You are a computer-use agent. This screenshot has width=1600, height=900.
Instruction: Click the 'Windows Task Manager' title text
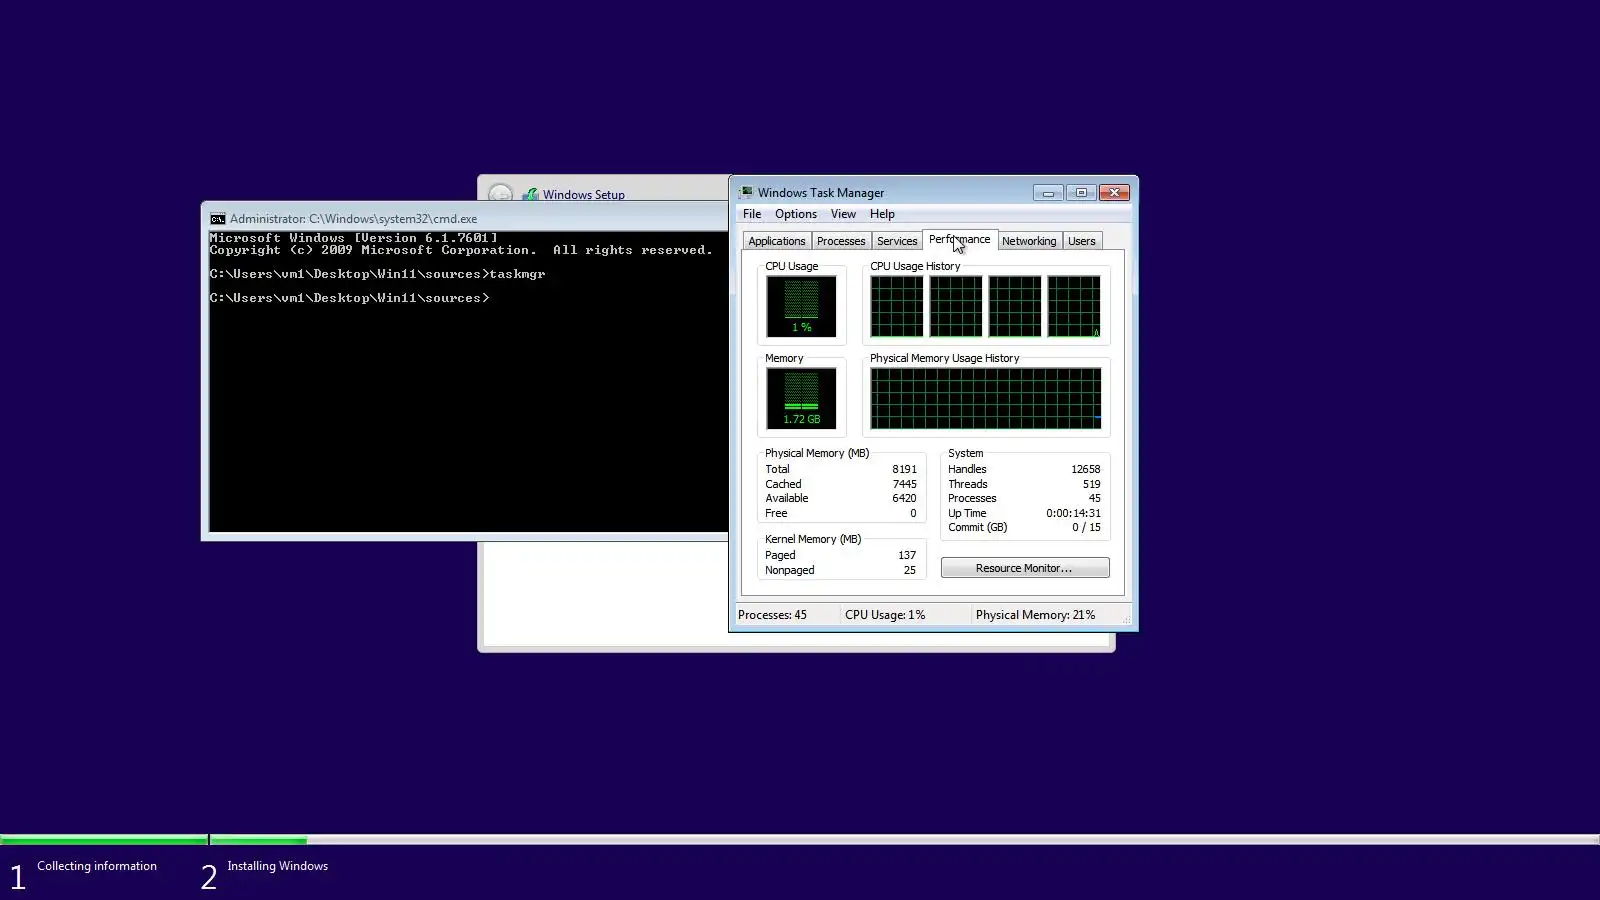821,193
